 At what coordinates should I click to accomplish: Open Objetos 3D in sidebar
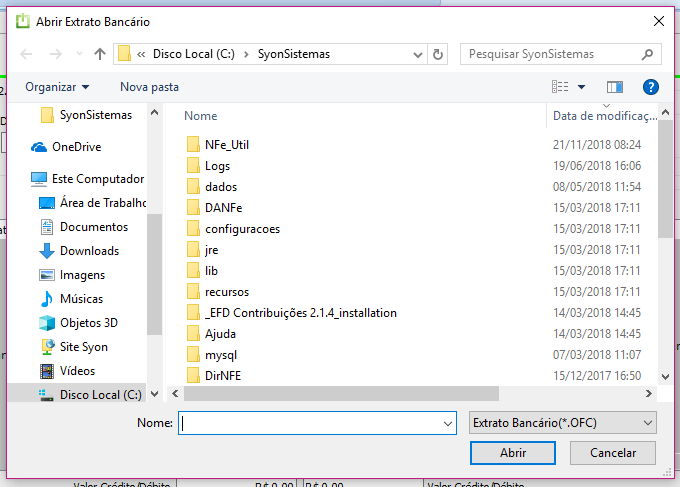pyautogui.click(x=89, y=323)
